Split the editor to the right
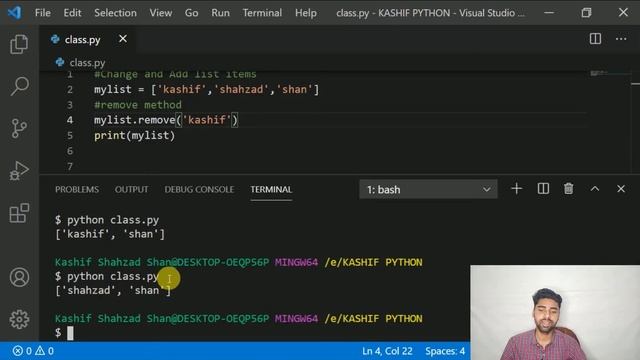 [x=595, y=39]
